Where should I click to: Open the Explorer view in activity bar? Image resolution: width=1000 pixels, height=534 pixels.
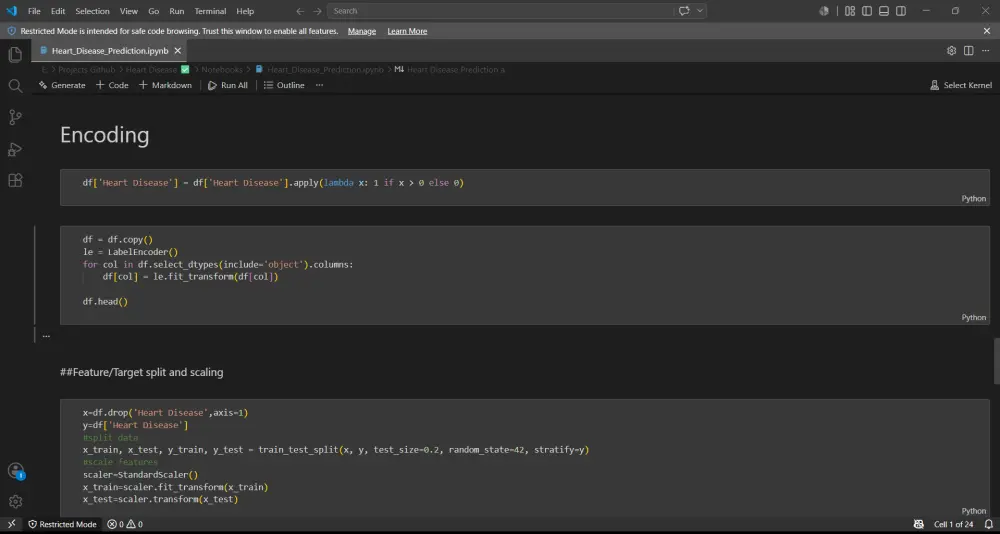(x=15, y=55)
